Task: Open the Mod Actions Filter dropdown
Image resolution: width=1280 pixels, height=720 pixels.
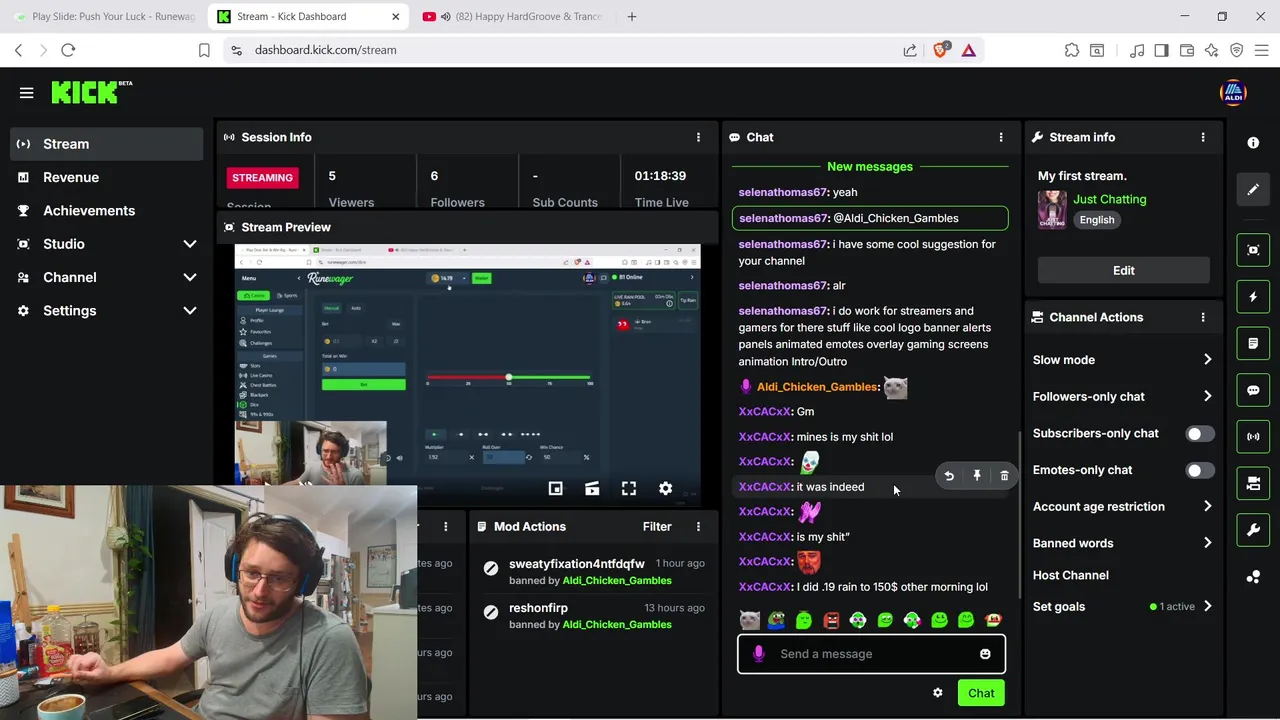Action: (657, 526)
